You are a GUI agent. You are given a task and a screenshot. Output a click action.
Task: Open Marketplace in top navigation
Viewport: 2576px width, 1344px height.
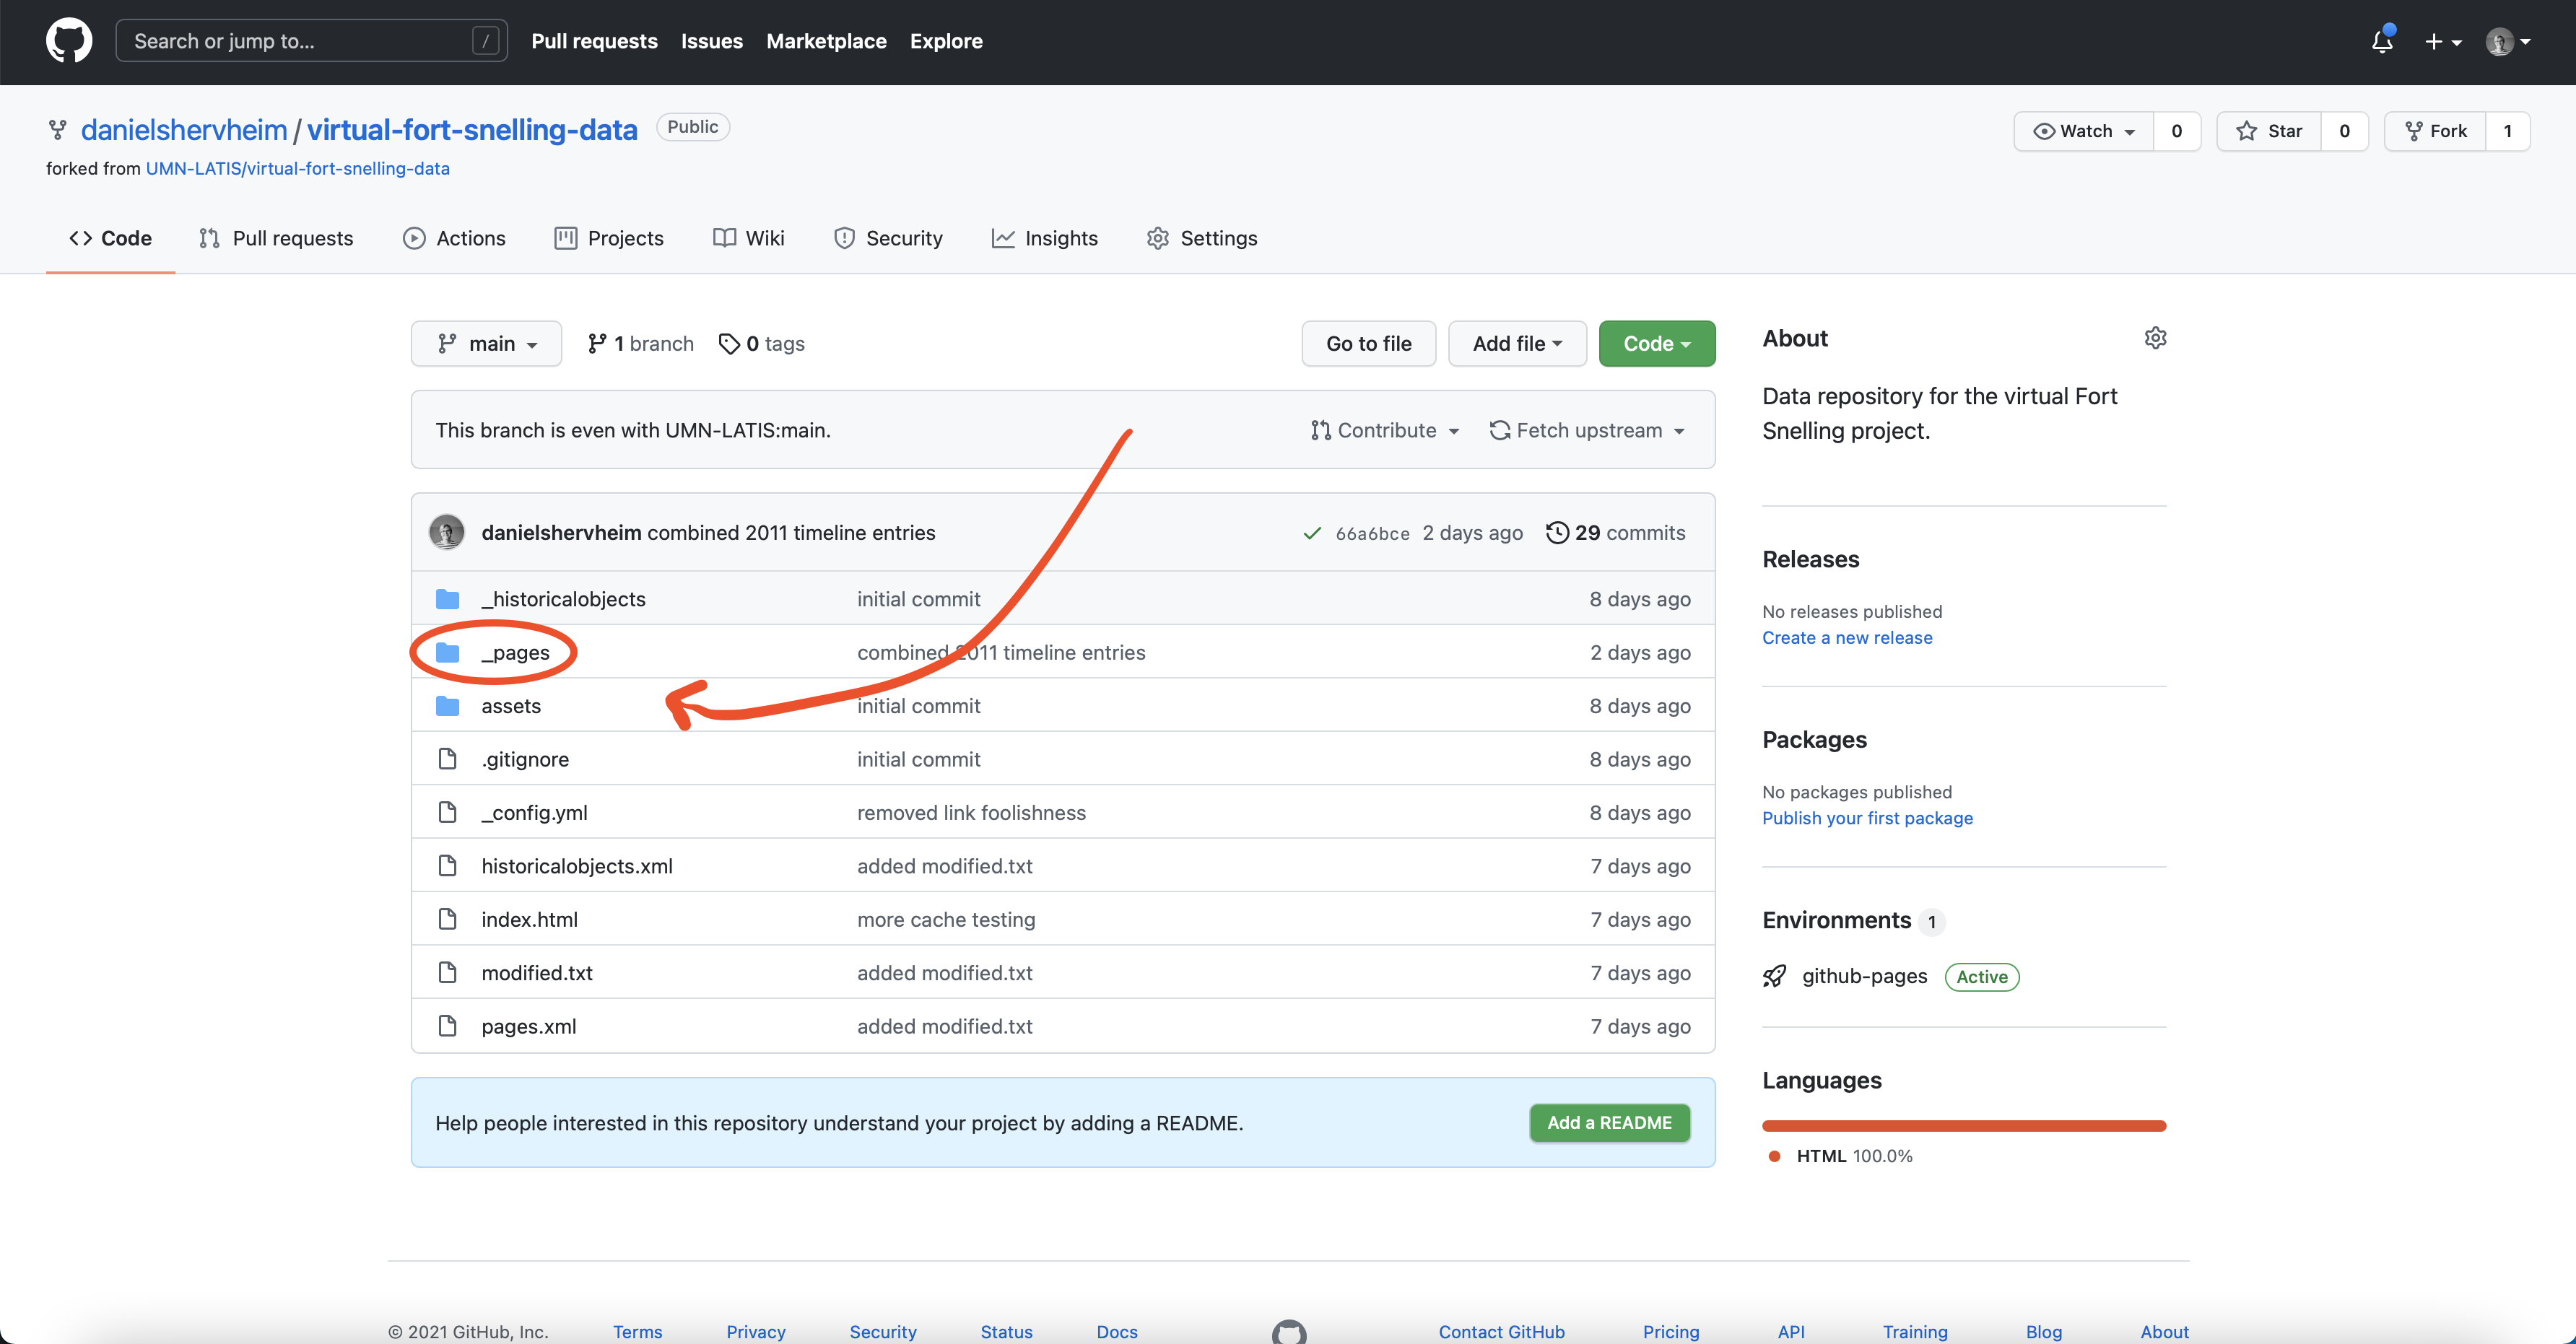click(826, 41)
